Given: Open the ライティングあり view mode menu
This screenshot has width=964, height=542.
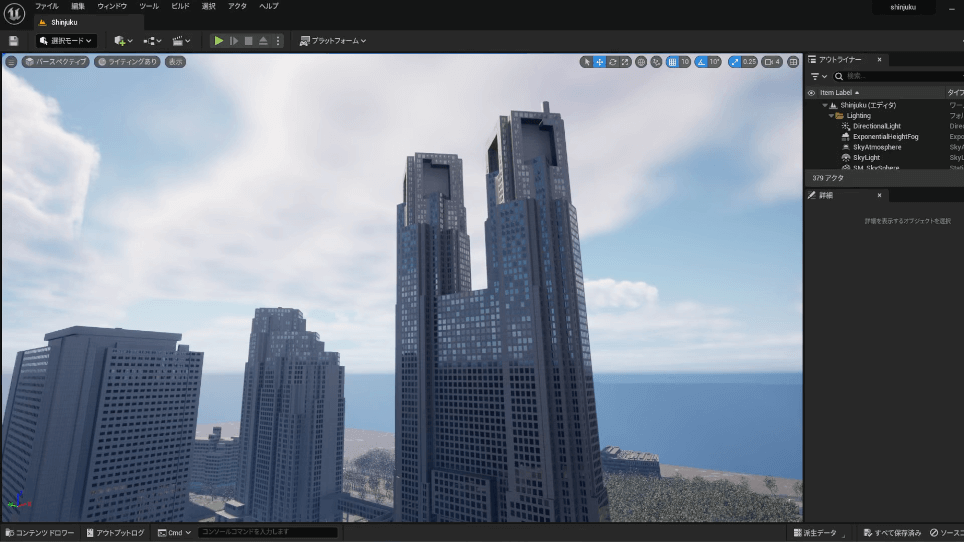Looking at the screenshot, I should [x=127, y=61].
